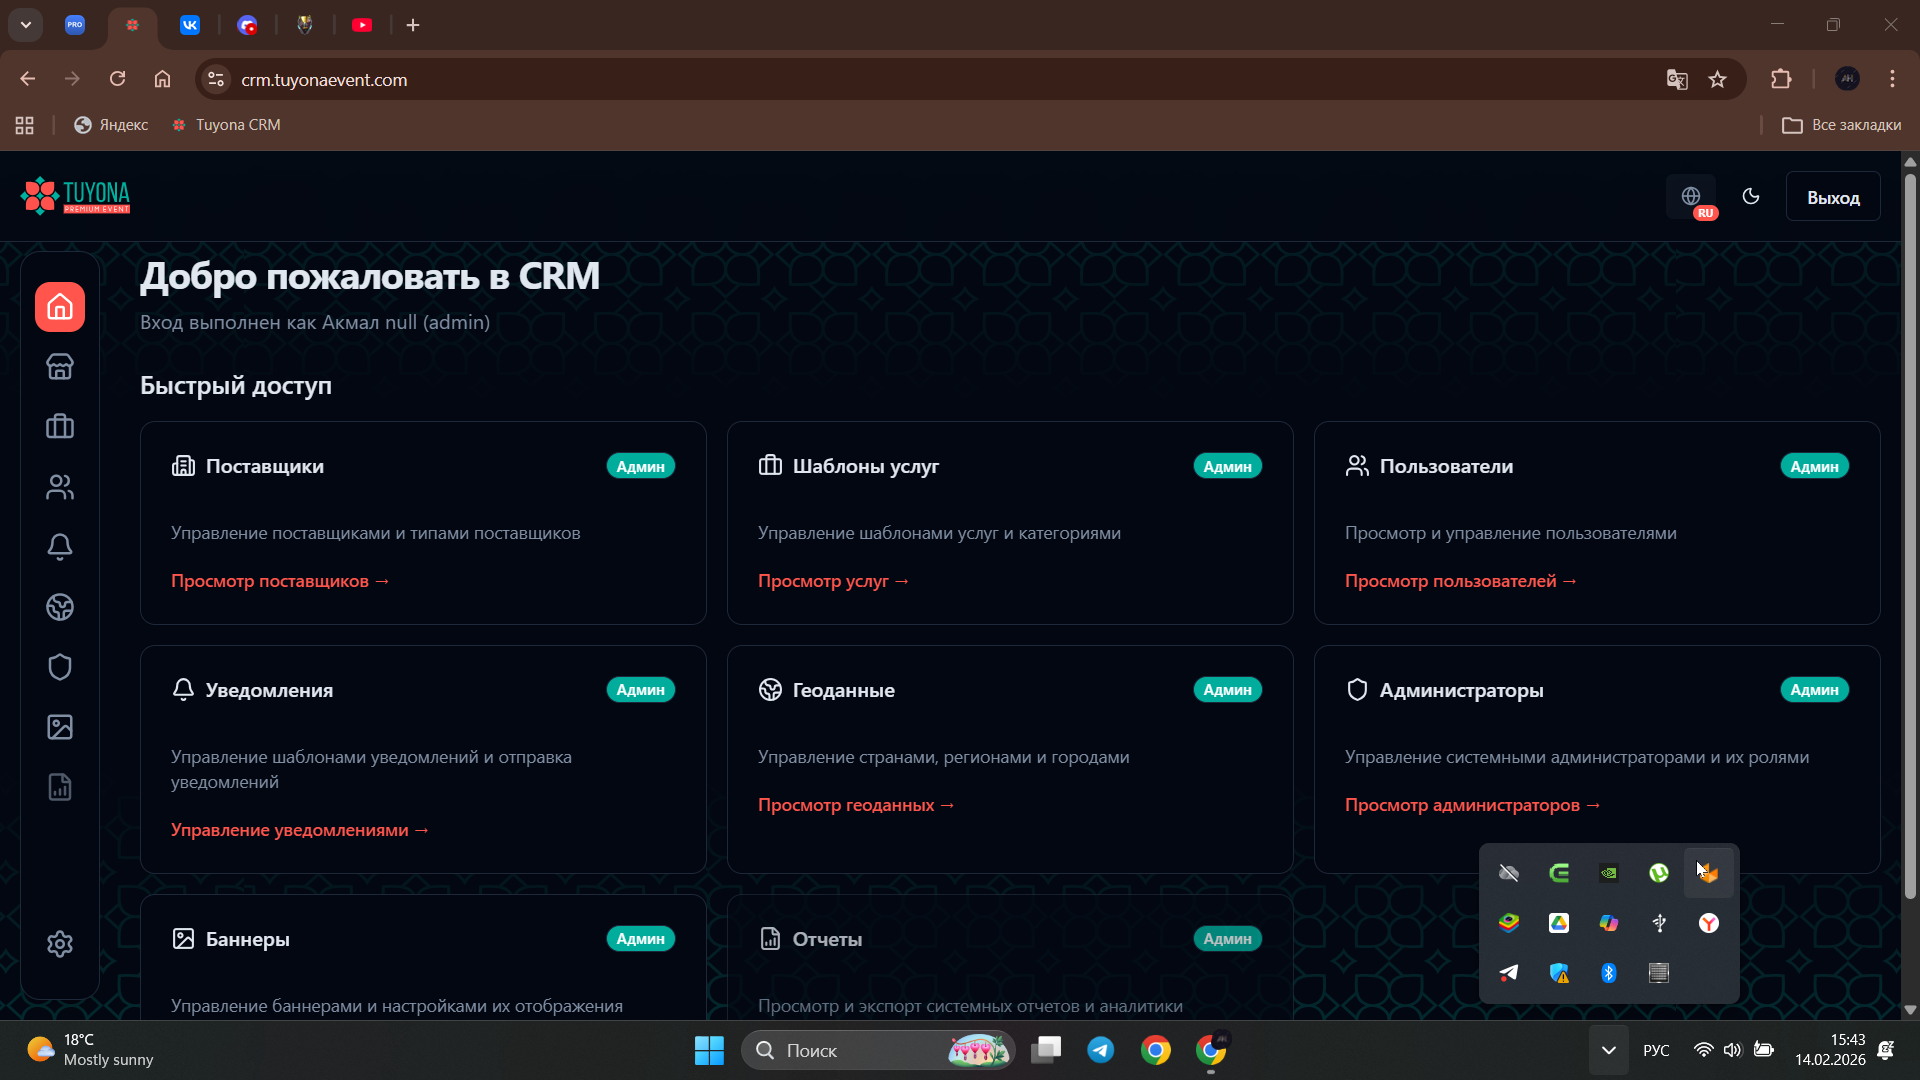Open service templates briefcase sidebar icon

60,427
